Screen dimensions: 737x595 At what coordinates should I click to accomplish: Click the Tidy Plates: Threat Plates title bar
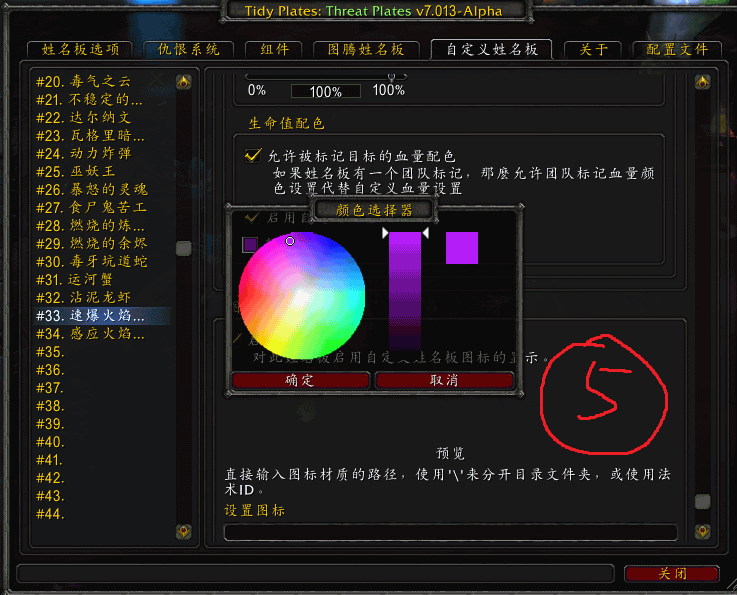(374, 11)
